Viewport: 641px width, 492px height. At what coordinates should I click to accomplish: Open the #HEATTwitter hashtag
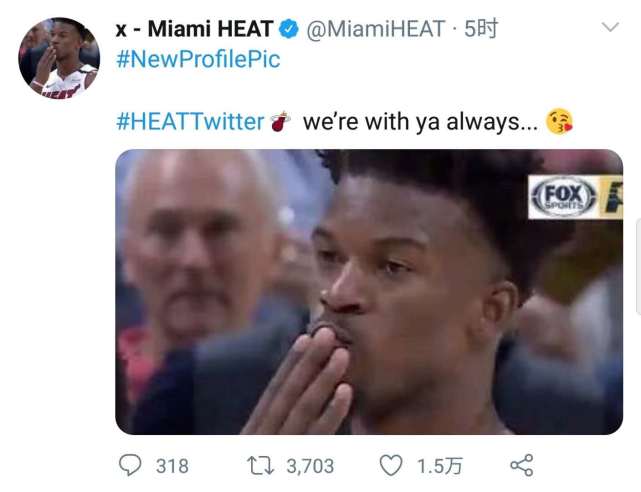tap(190, 122)
